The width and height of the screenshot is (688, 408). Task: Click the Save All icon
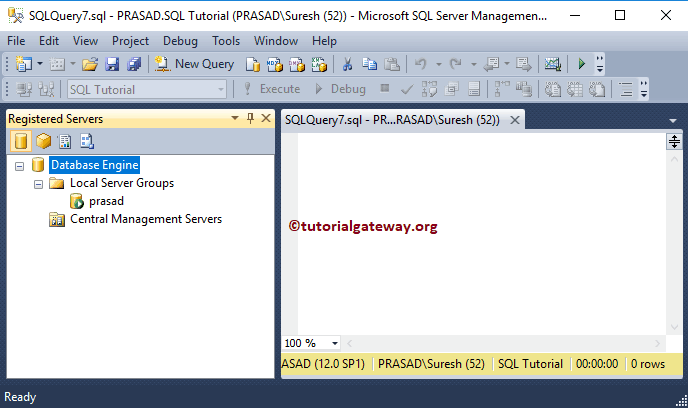tap(134, 64)
